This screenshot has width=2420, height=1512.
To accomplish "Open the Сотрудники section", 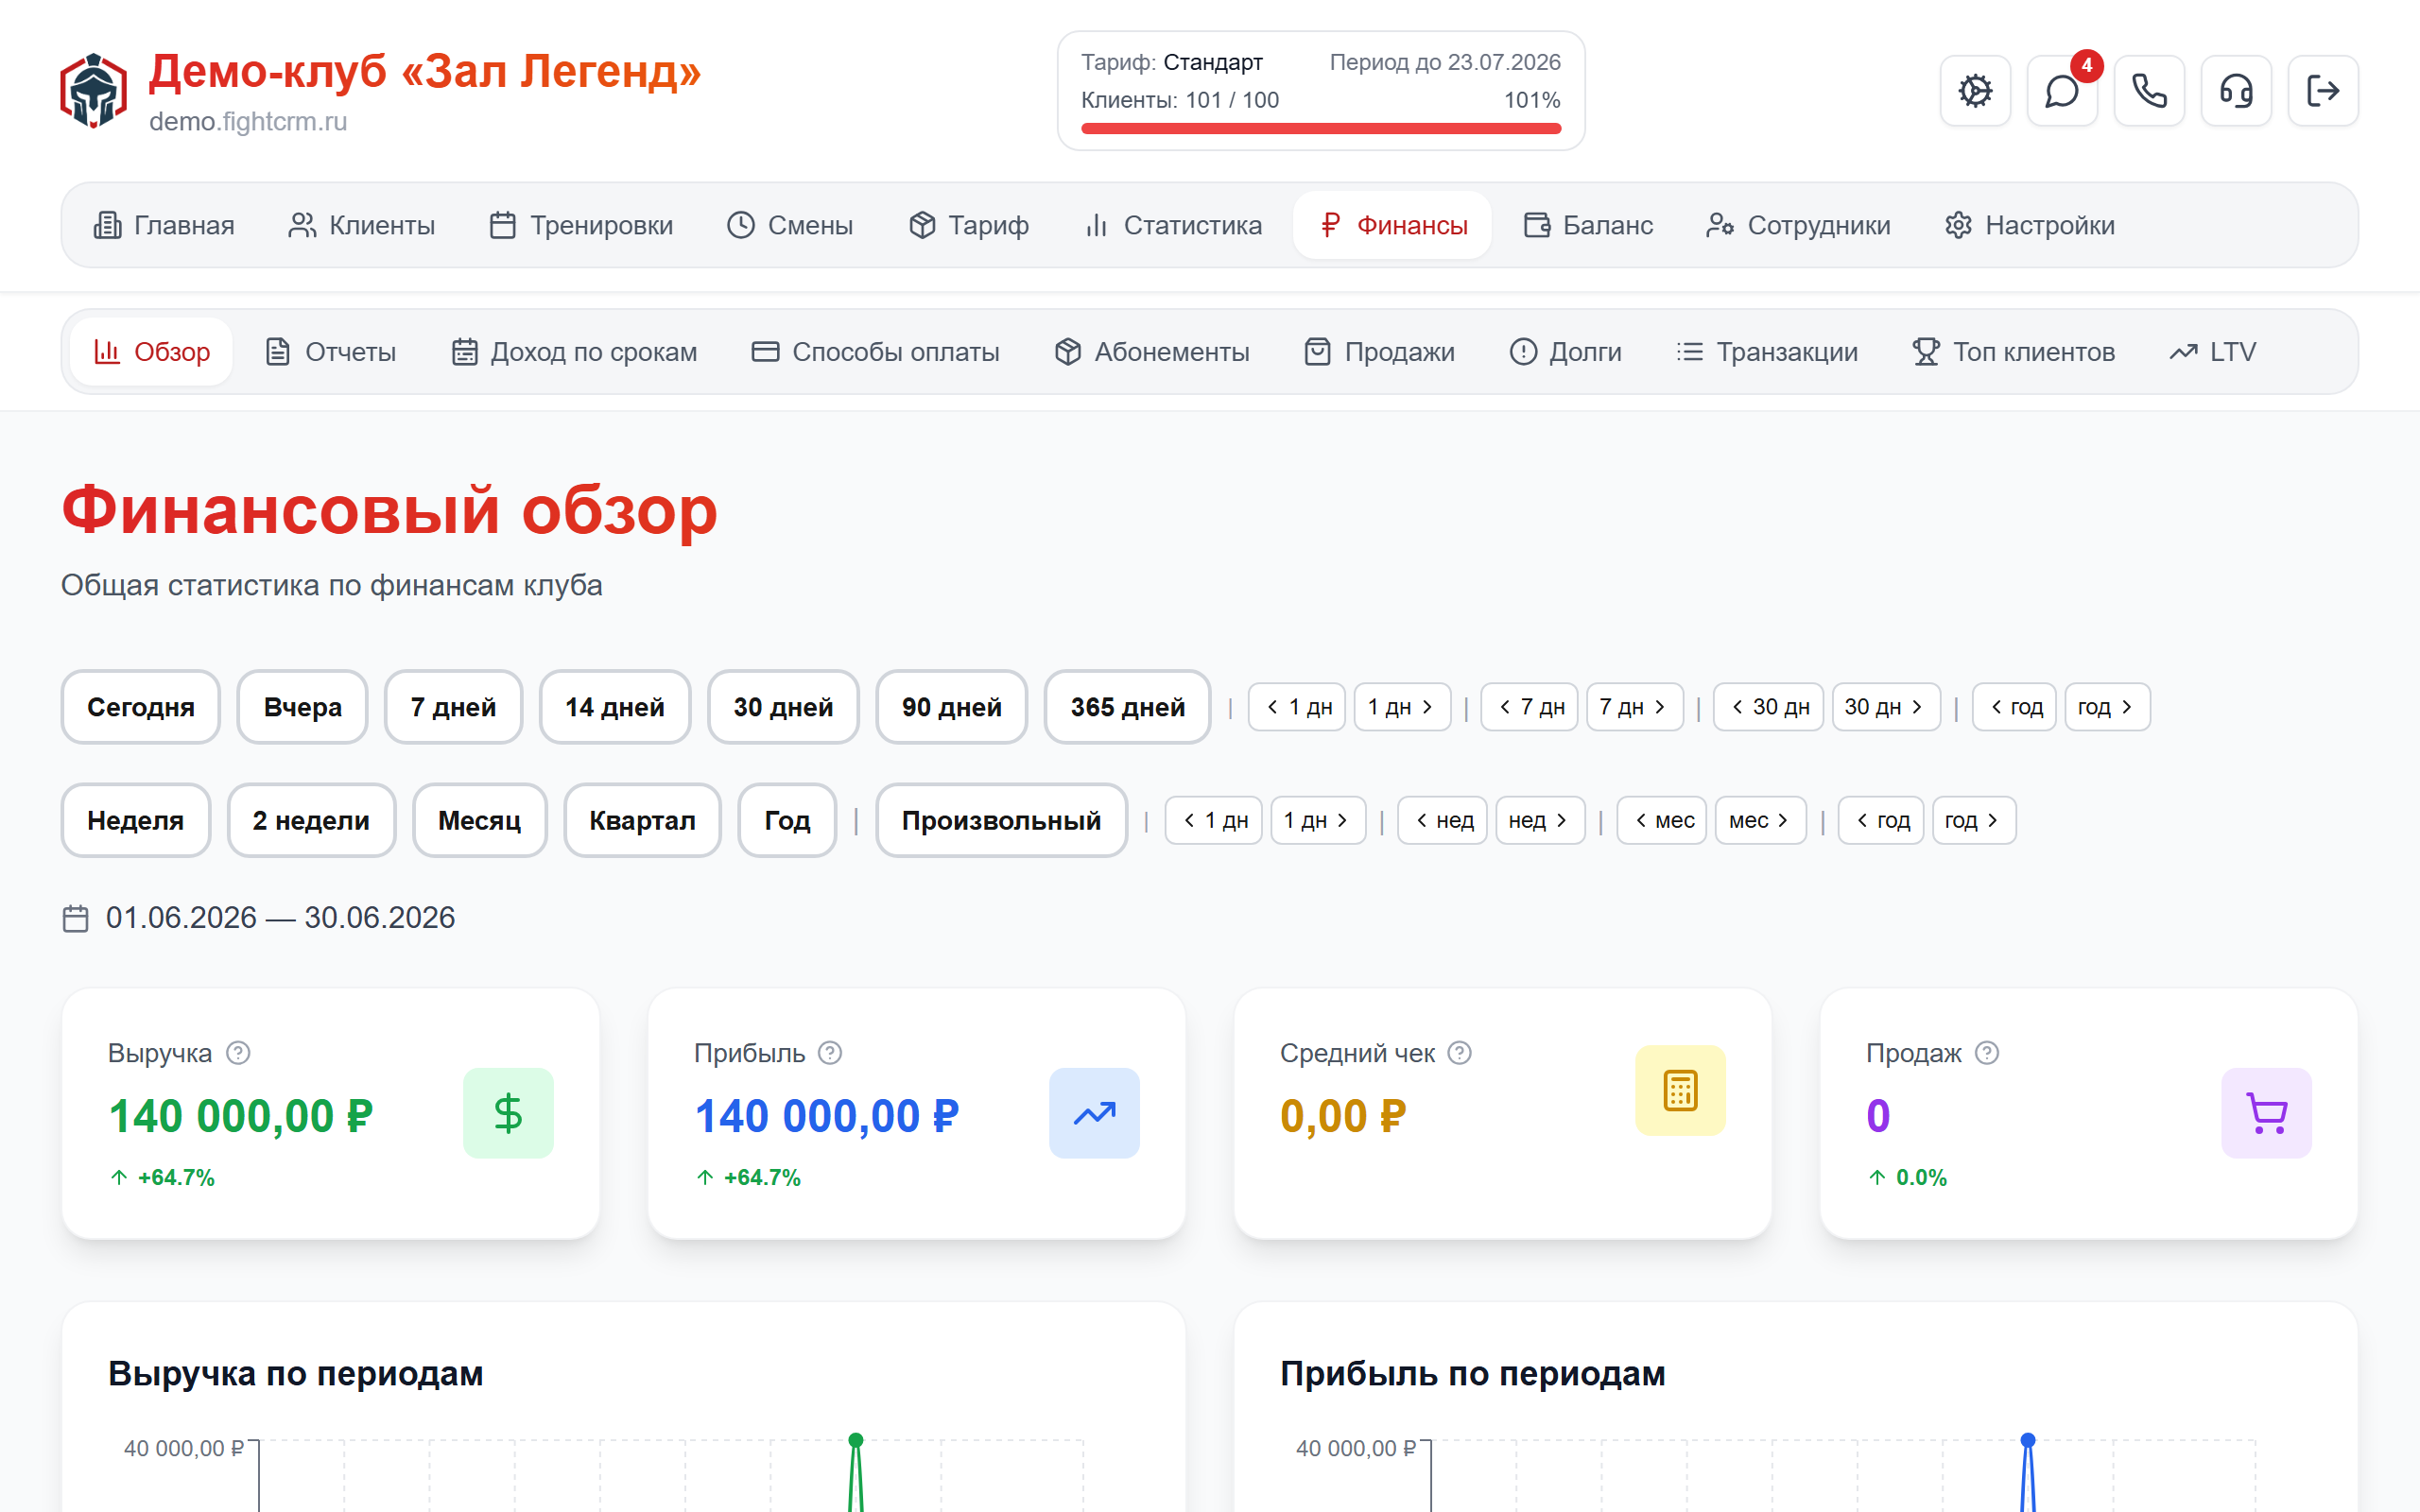I will 1798,225.
